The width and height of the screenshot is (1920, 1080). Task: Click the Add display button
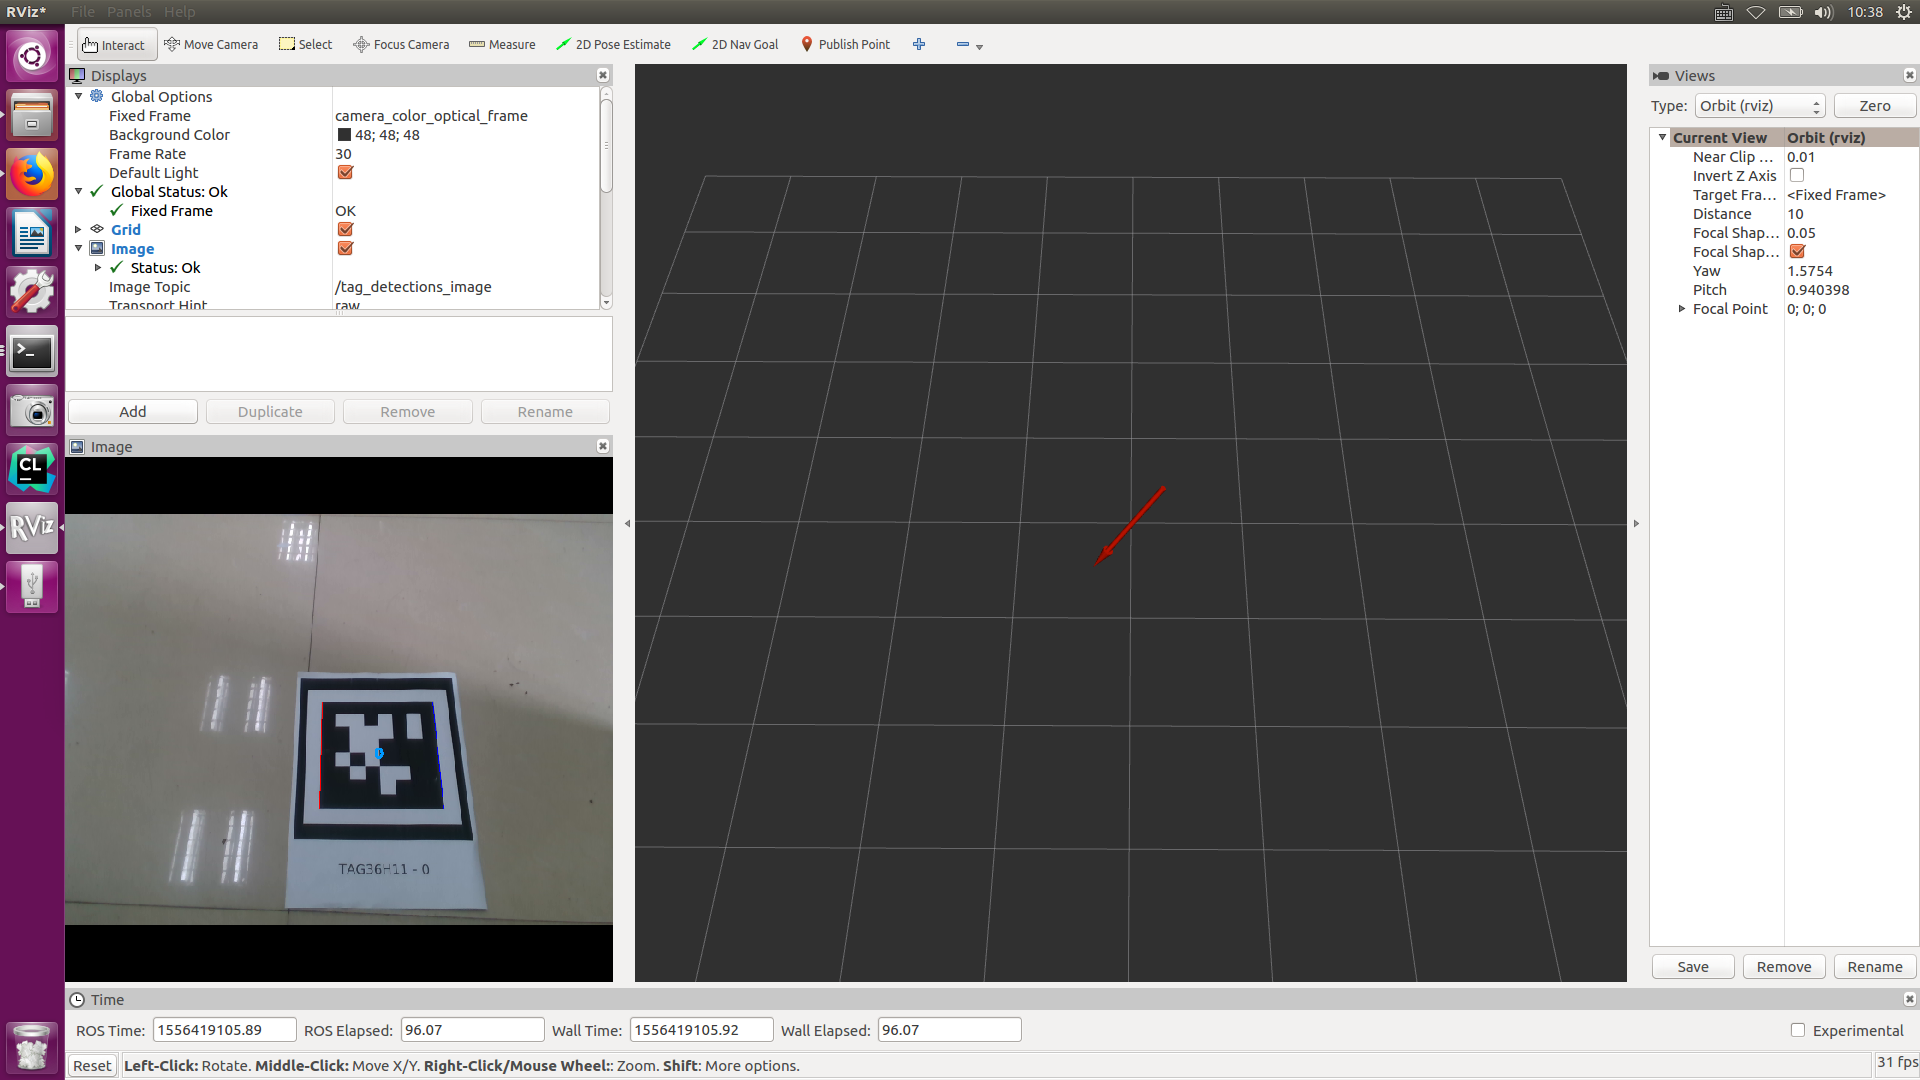pyautogui.click(x=132, y=412)
